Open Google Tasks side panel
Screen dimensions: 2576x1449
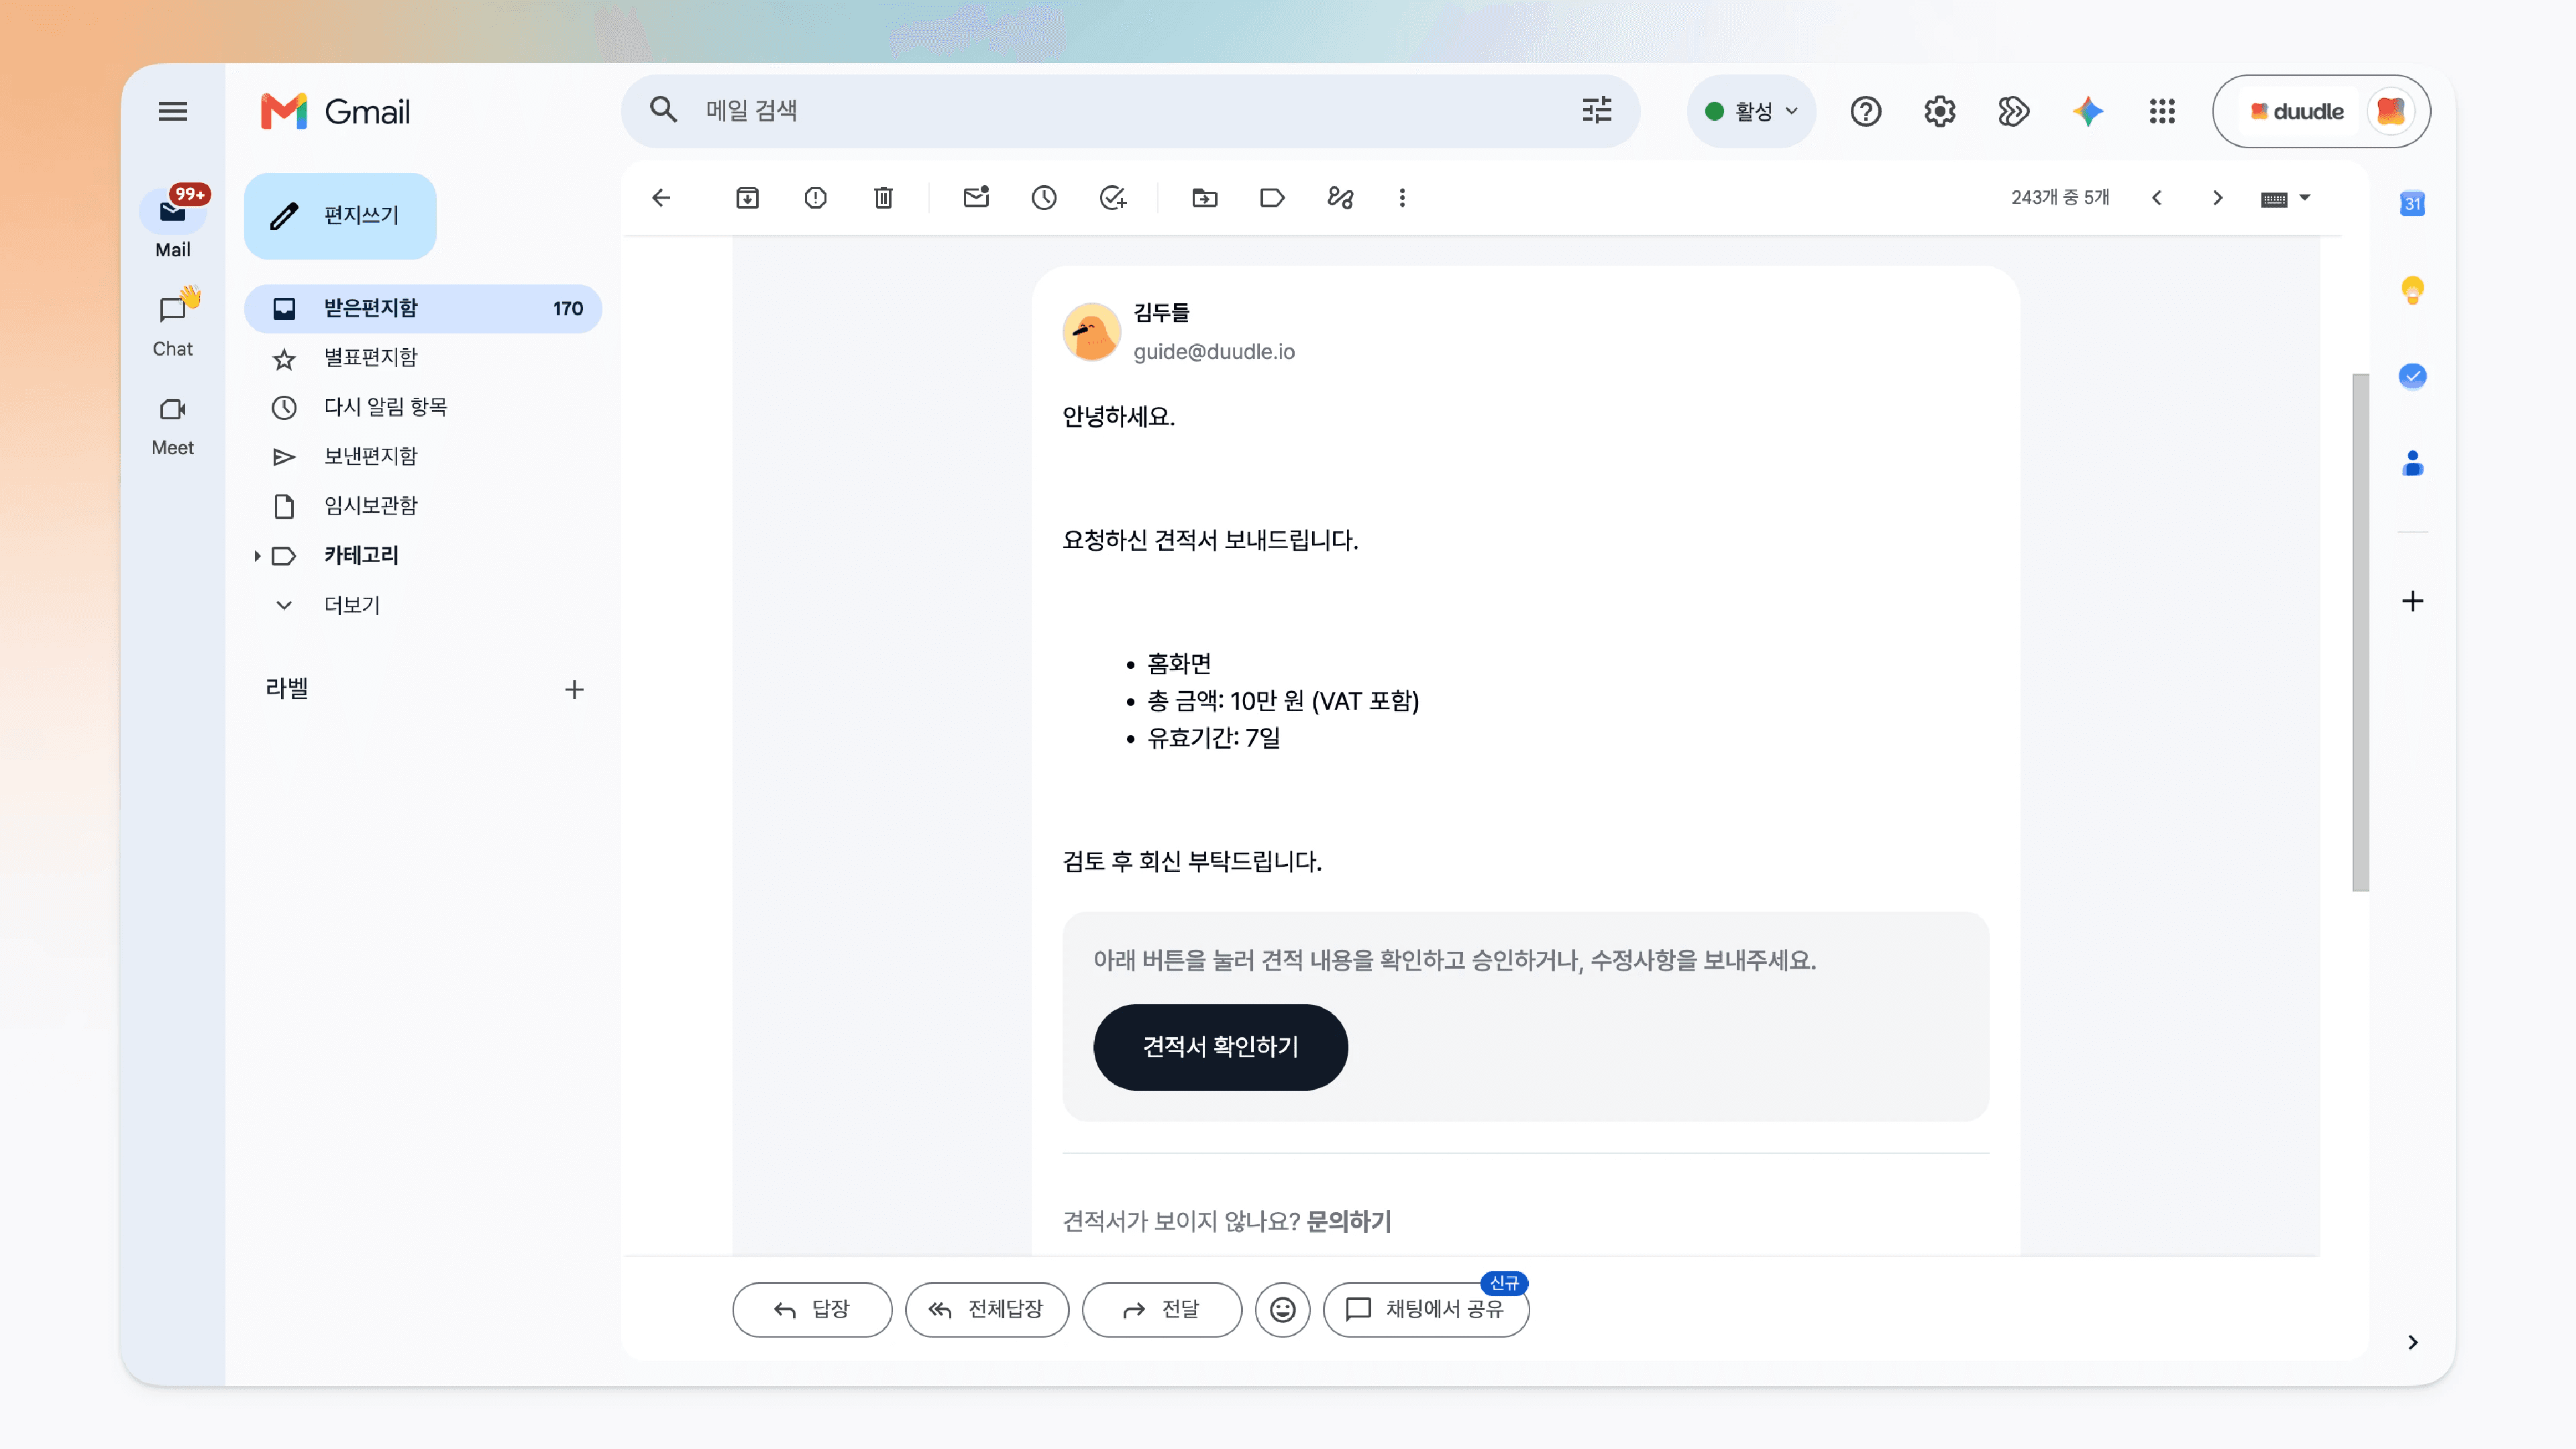click(2412, 376)
